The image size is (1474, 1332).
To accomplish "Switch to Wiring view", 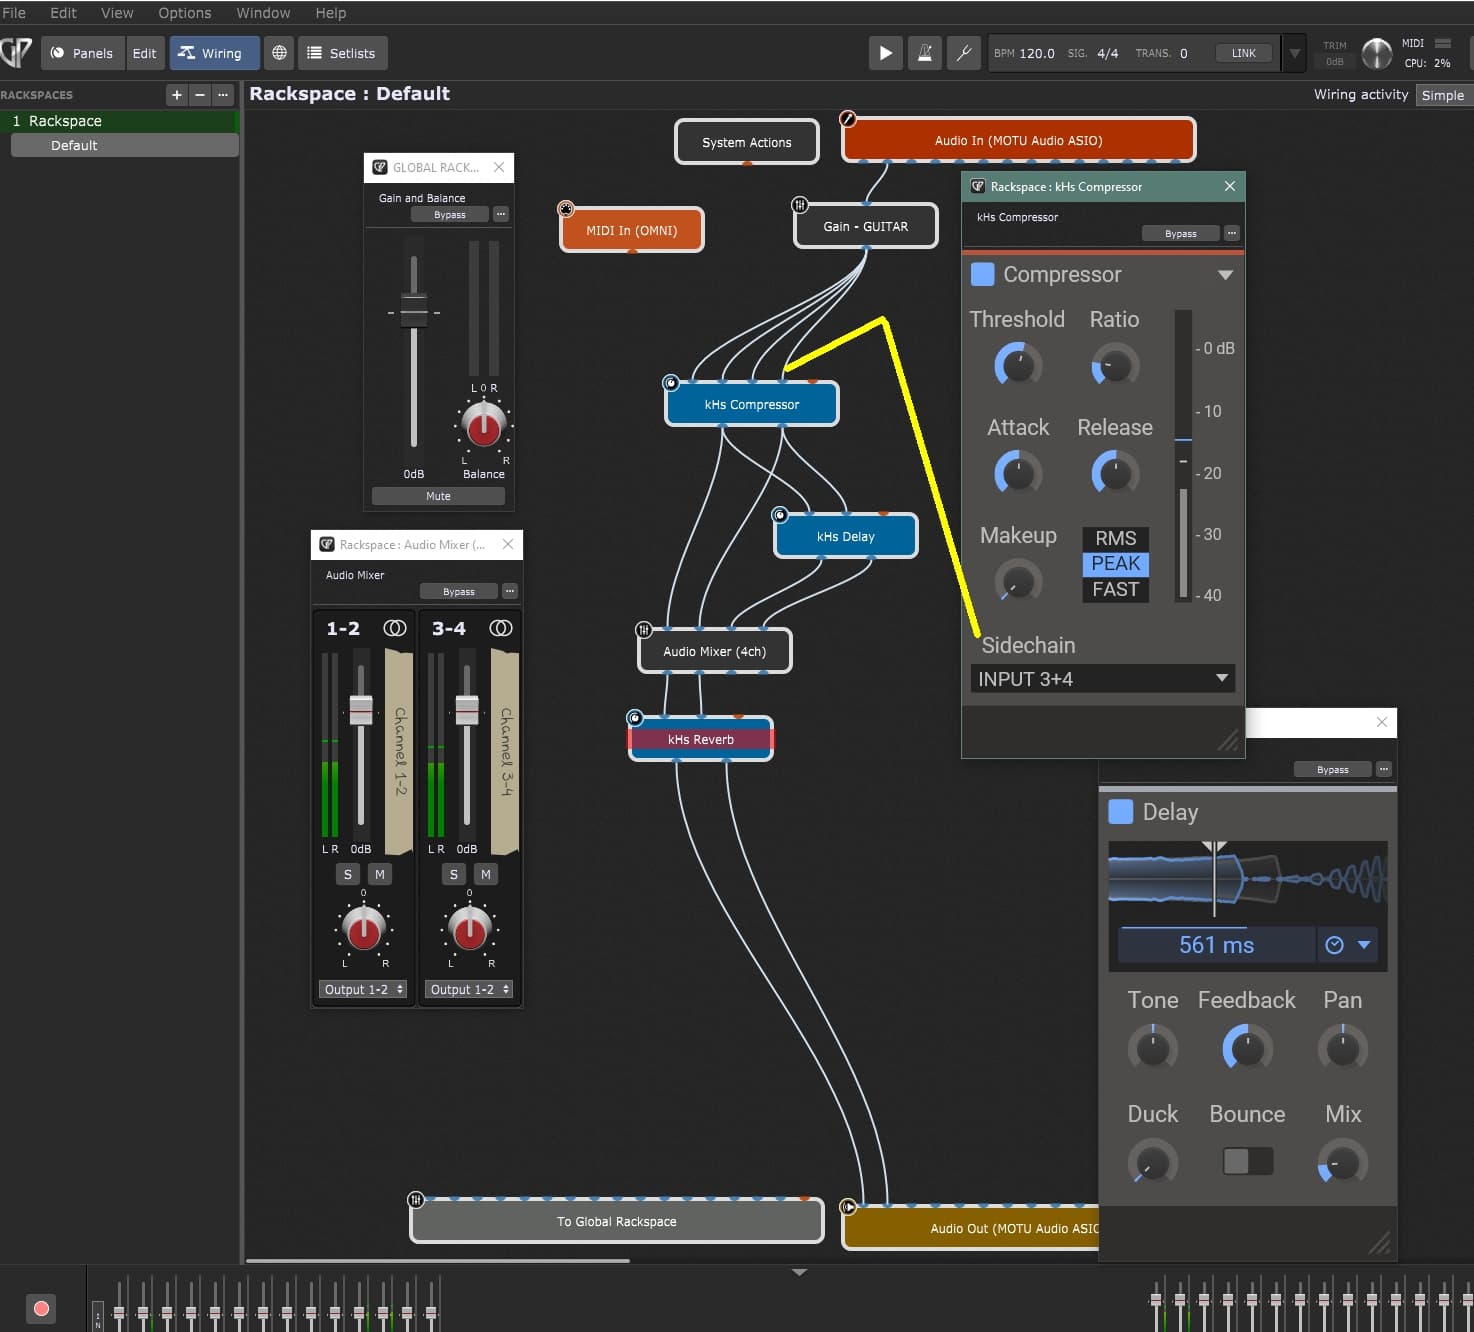I will point(214,53).
